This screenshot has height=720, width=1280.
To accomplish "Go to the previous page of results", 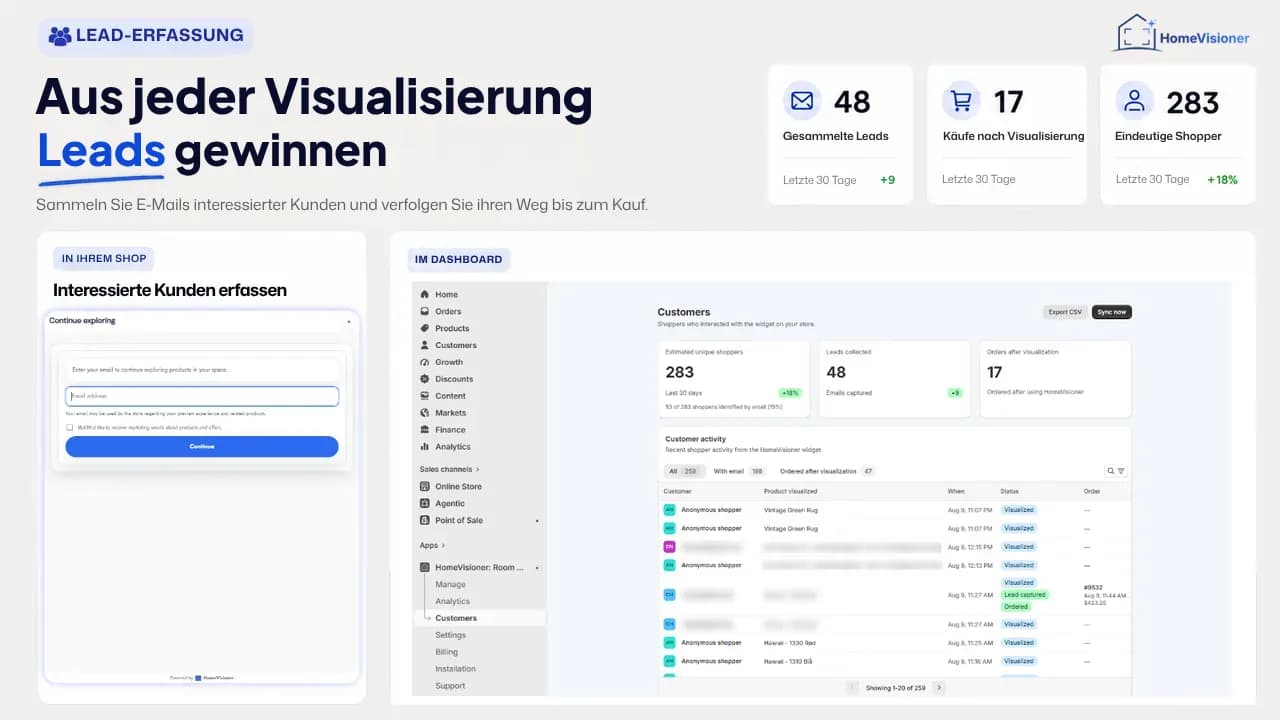I will tap(852, 688).
